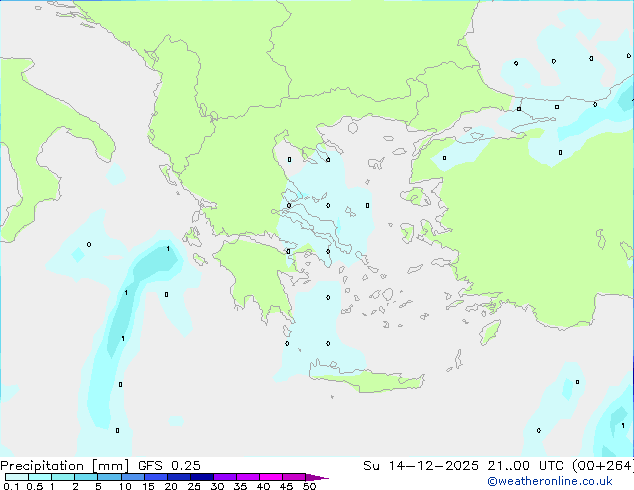
Task: Click the (00+264) forecast hour label
Action: tap(603, 466)
